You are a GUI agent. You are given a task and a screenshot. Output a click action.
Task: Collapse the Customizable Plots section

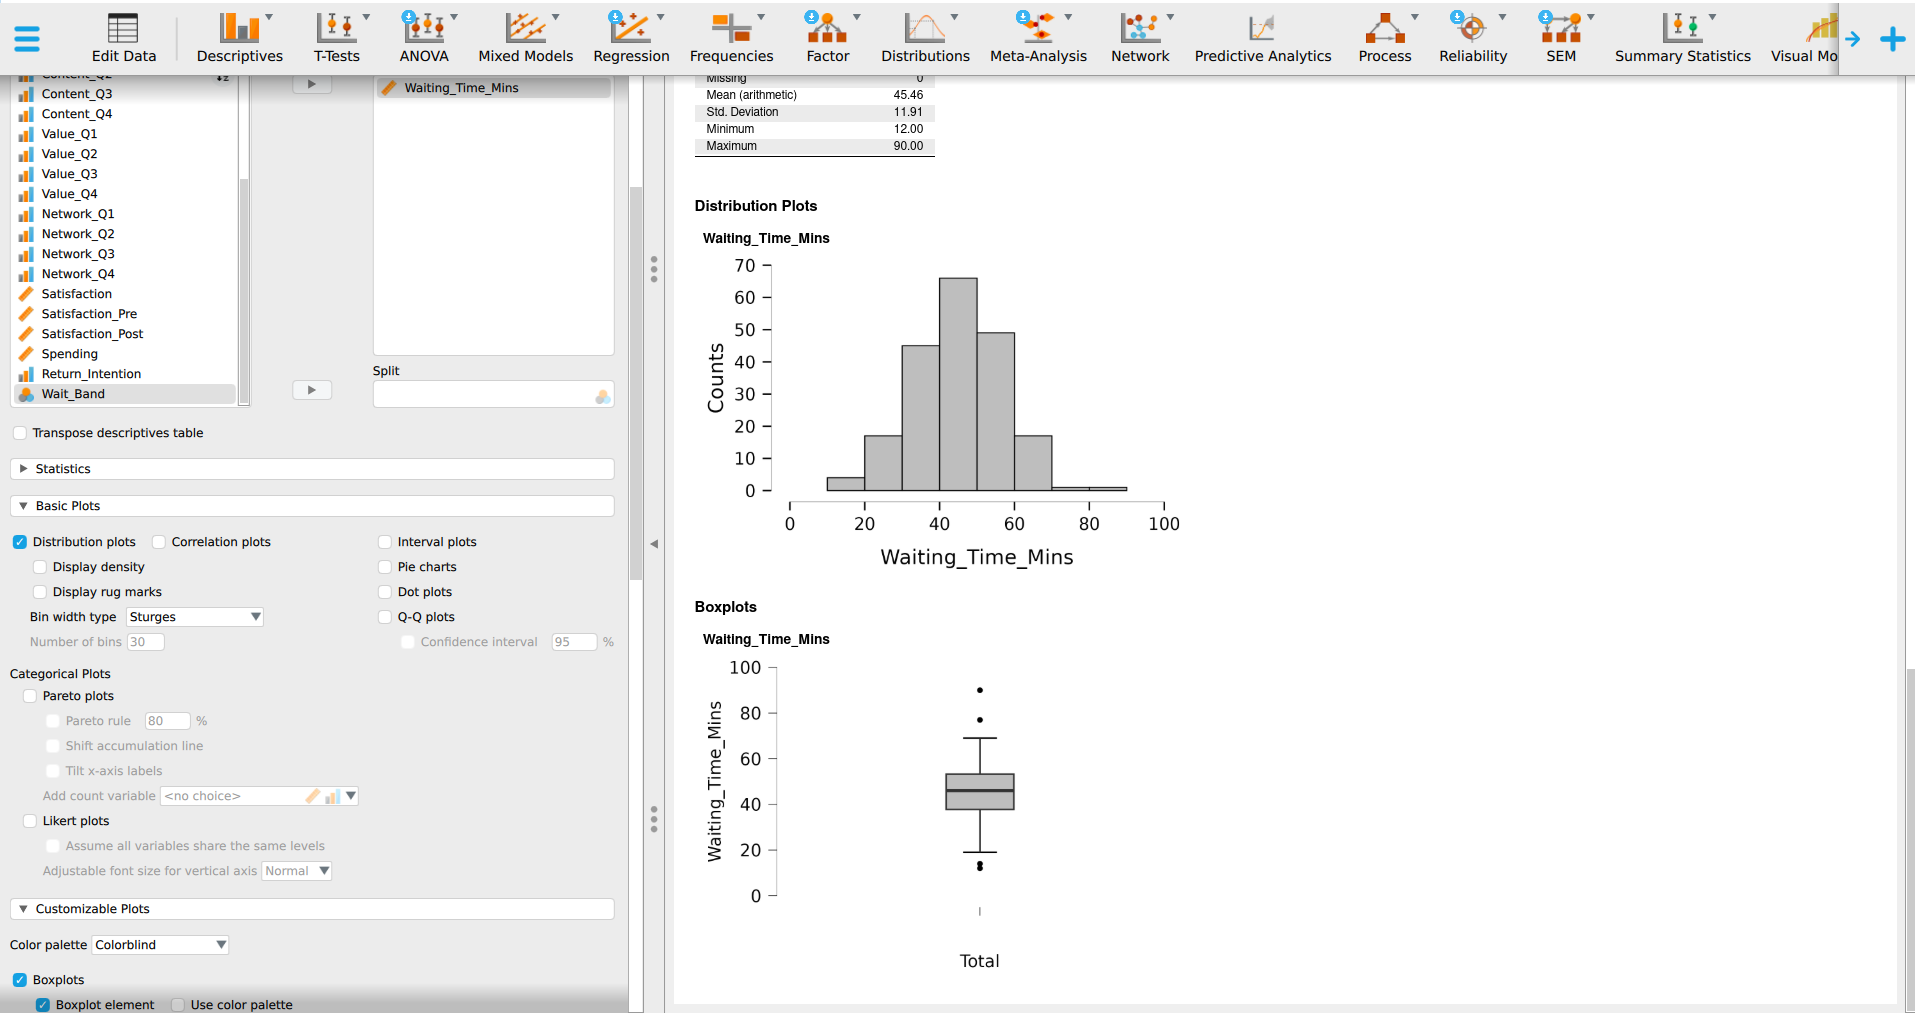tap(312, 909)
